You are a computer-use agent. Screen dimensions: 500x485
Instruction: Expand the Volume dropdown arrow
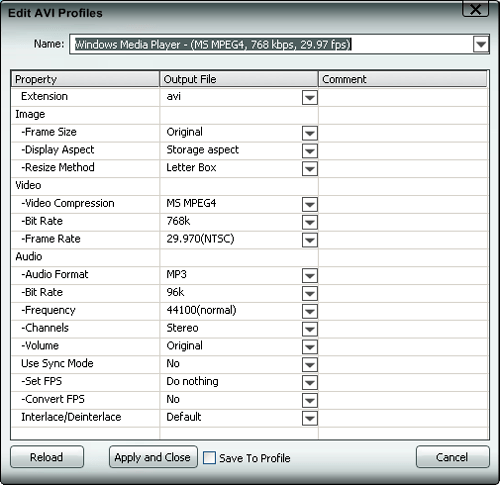pos(310,347)
